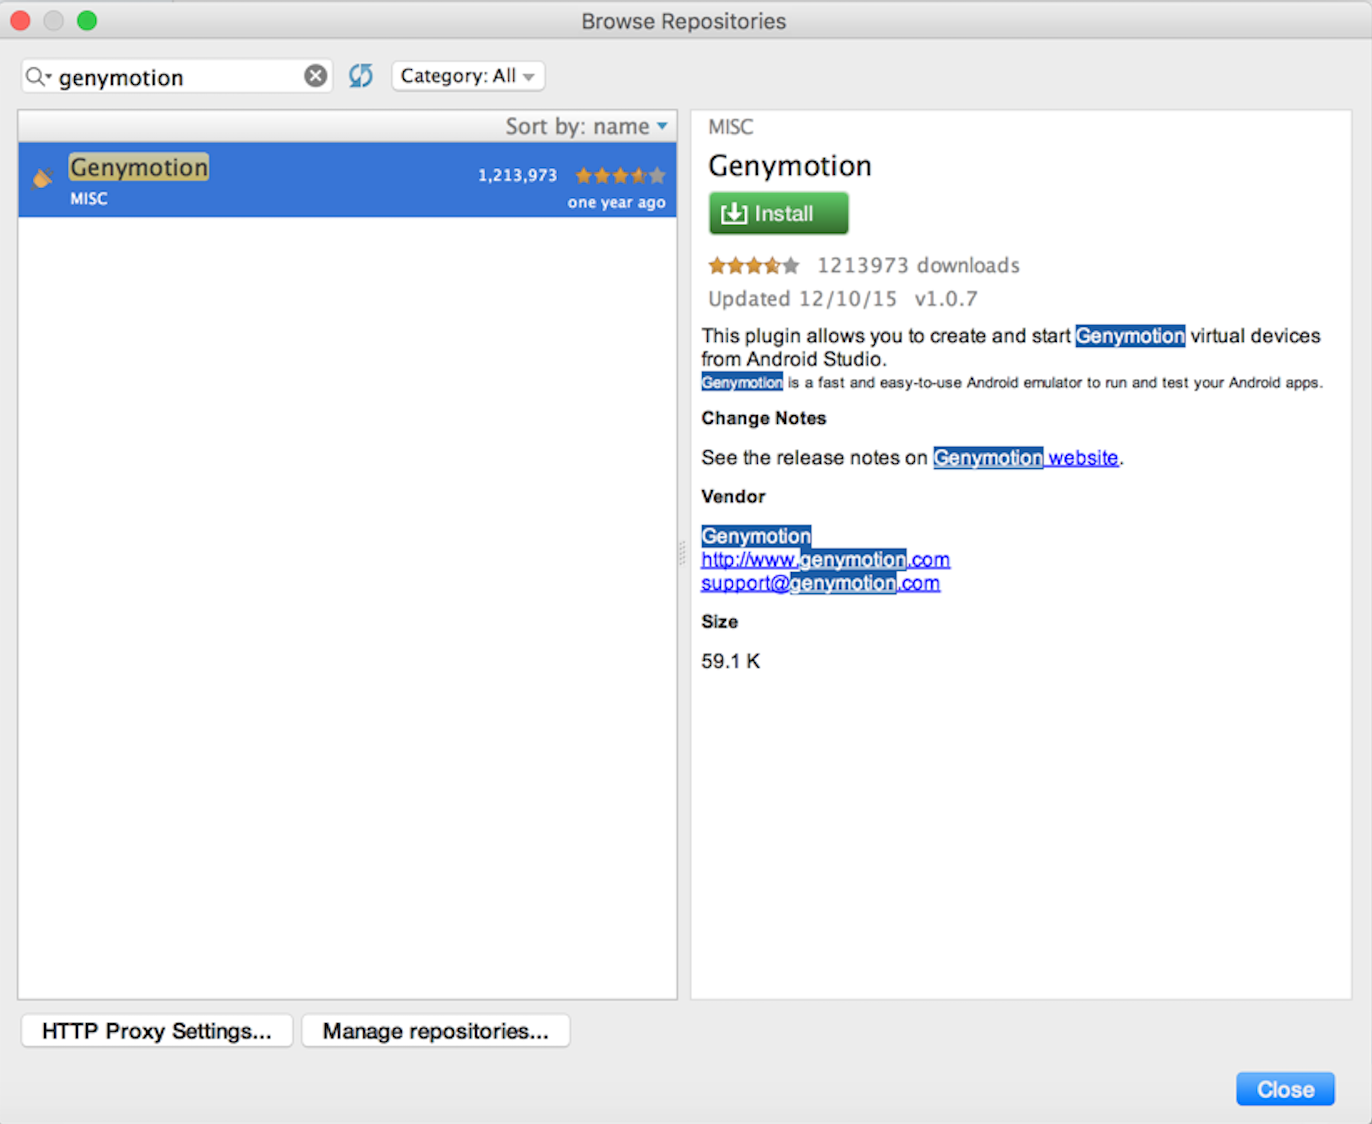Open the Category: All dropdown
Image resolution: width=1372 pixels, height=1124 pixels.
468,76
